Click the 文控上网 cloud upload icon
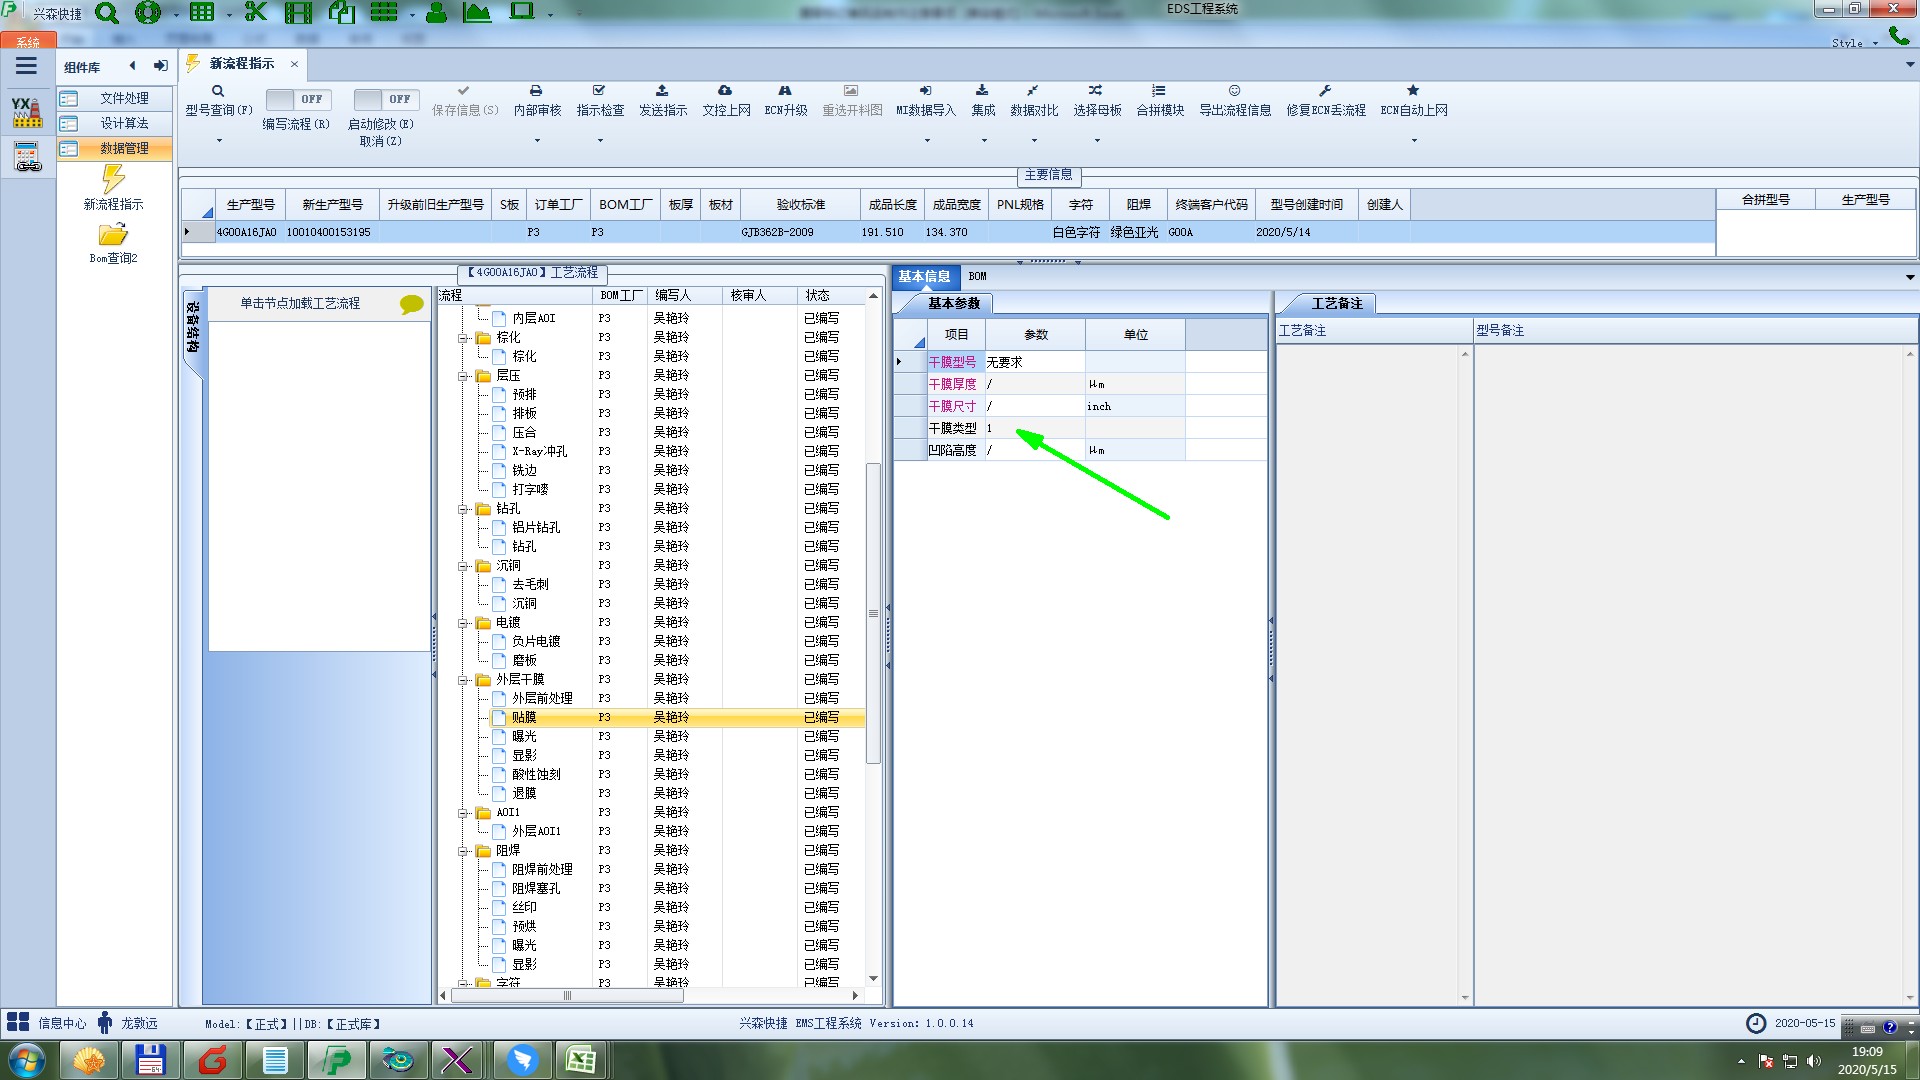 (725, 91)
